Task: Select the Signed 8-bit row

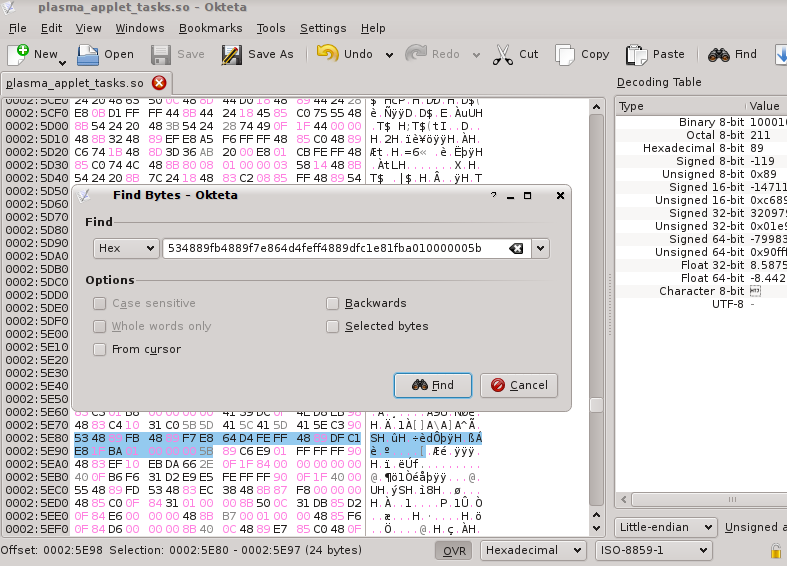Action: coord(701,161)
